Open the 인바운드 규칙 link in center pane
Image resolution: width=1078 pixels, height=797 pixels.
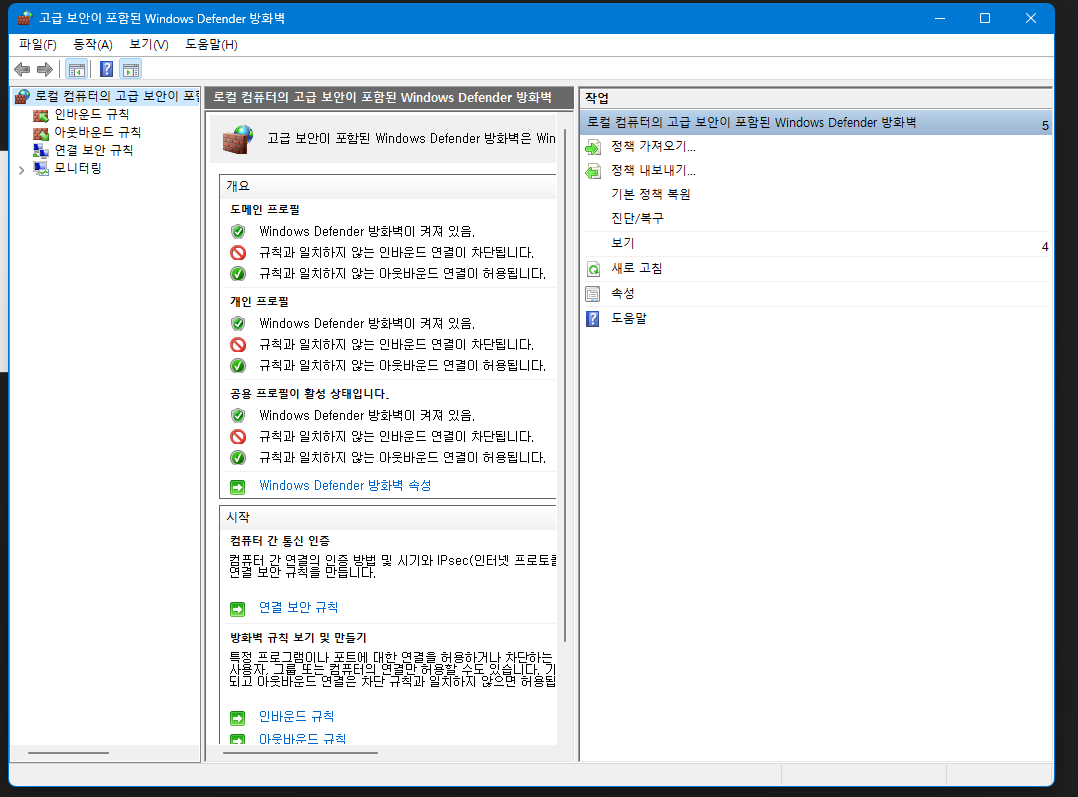tap(296, 717)
